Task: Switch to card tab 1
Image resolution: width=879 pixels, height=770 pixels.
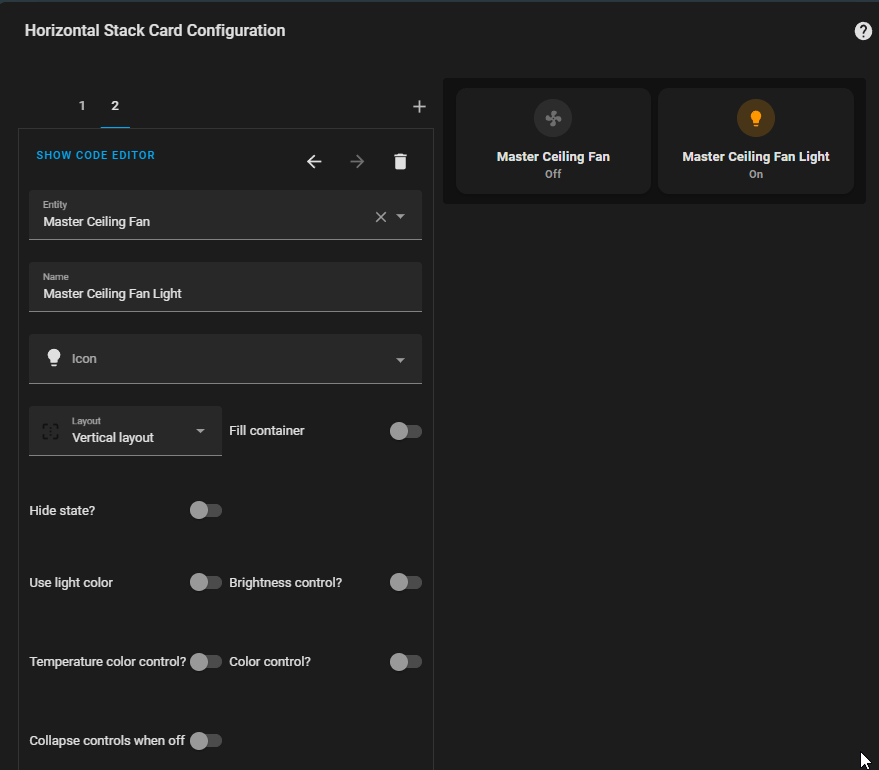Action: (82, 106)
